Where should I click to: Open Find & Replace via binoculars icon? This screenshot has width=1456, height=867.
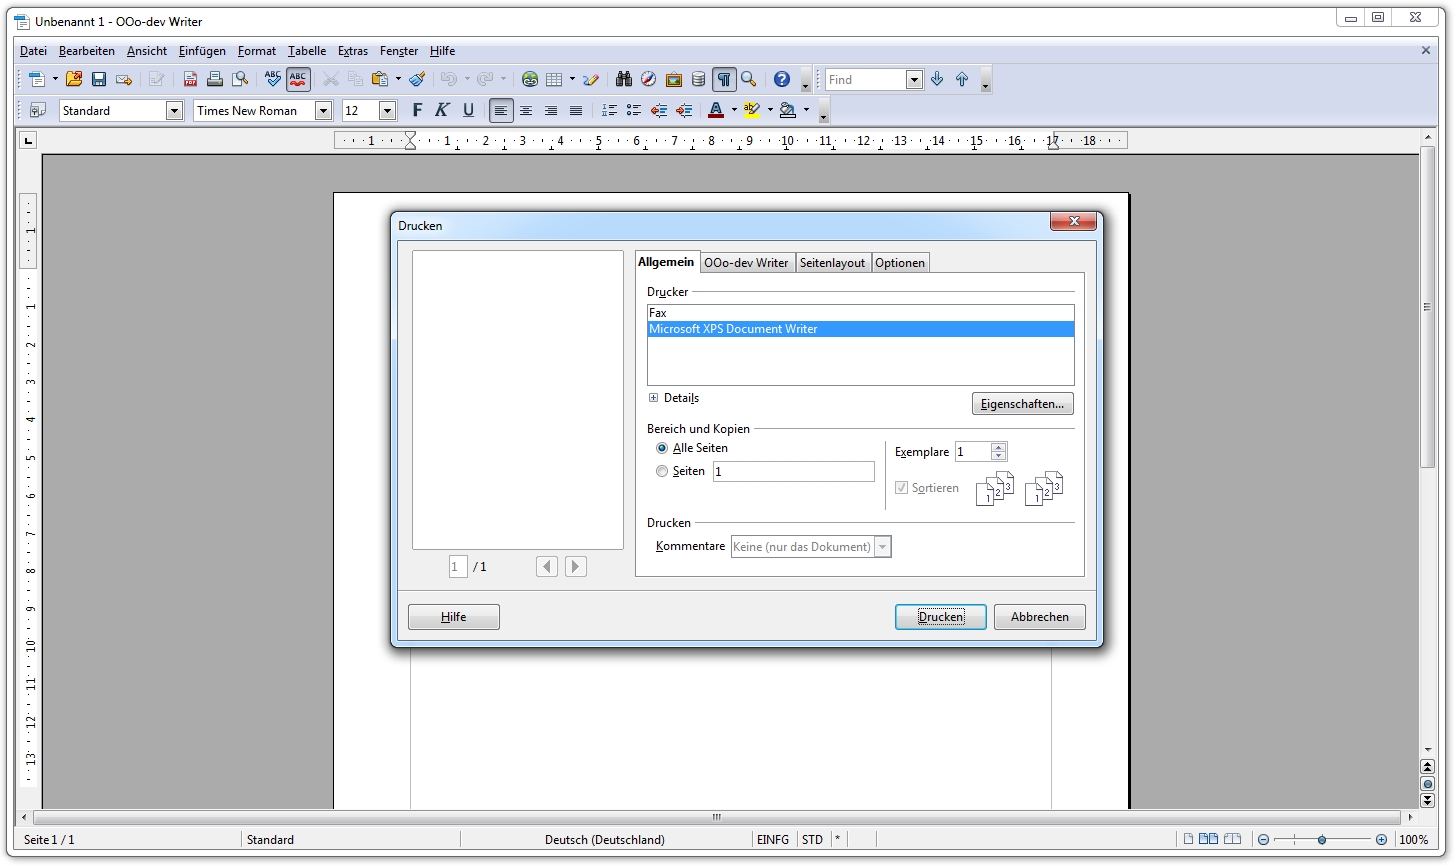point(623,79)
